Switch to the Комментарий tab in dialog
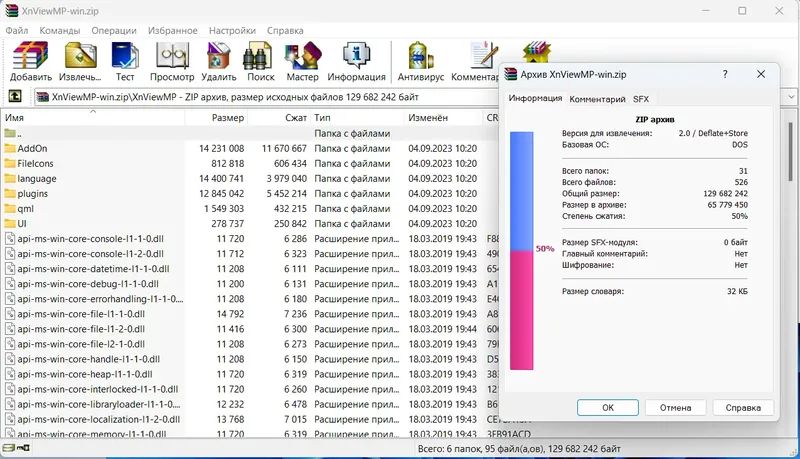 coord(597,99)
